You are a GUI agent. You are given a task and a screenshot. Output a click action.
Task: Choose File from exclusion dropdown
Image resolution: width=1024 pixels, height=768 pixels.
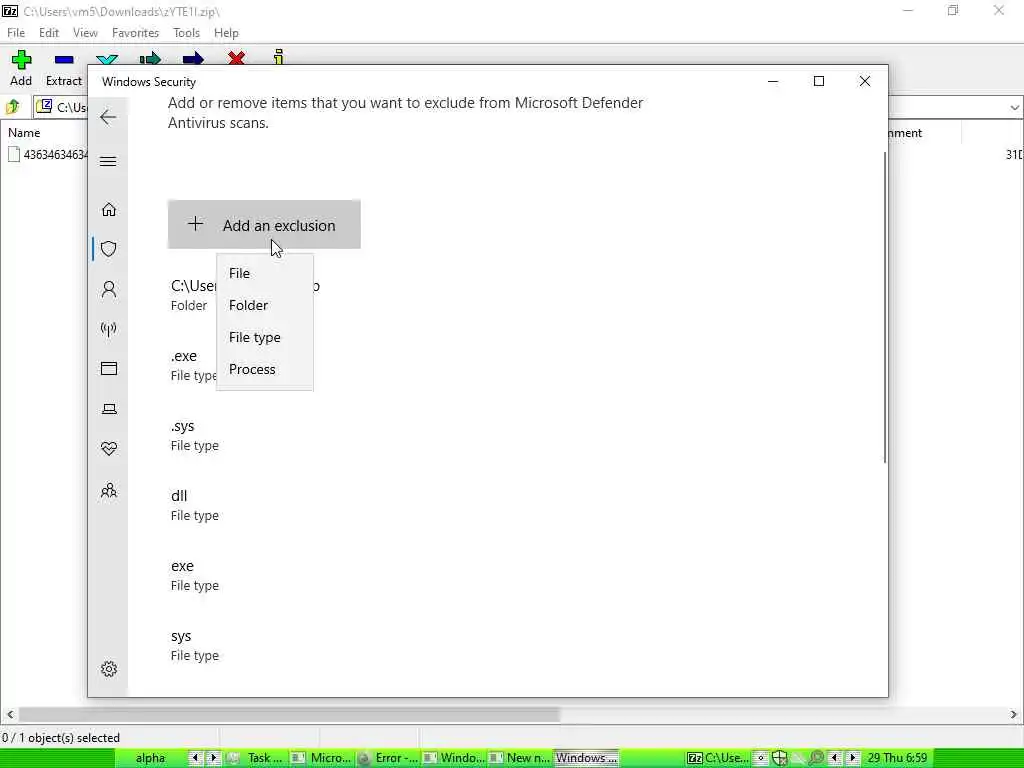(264, 273)
